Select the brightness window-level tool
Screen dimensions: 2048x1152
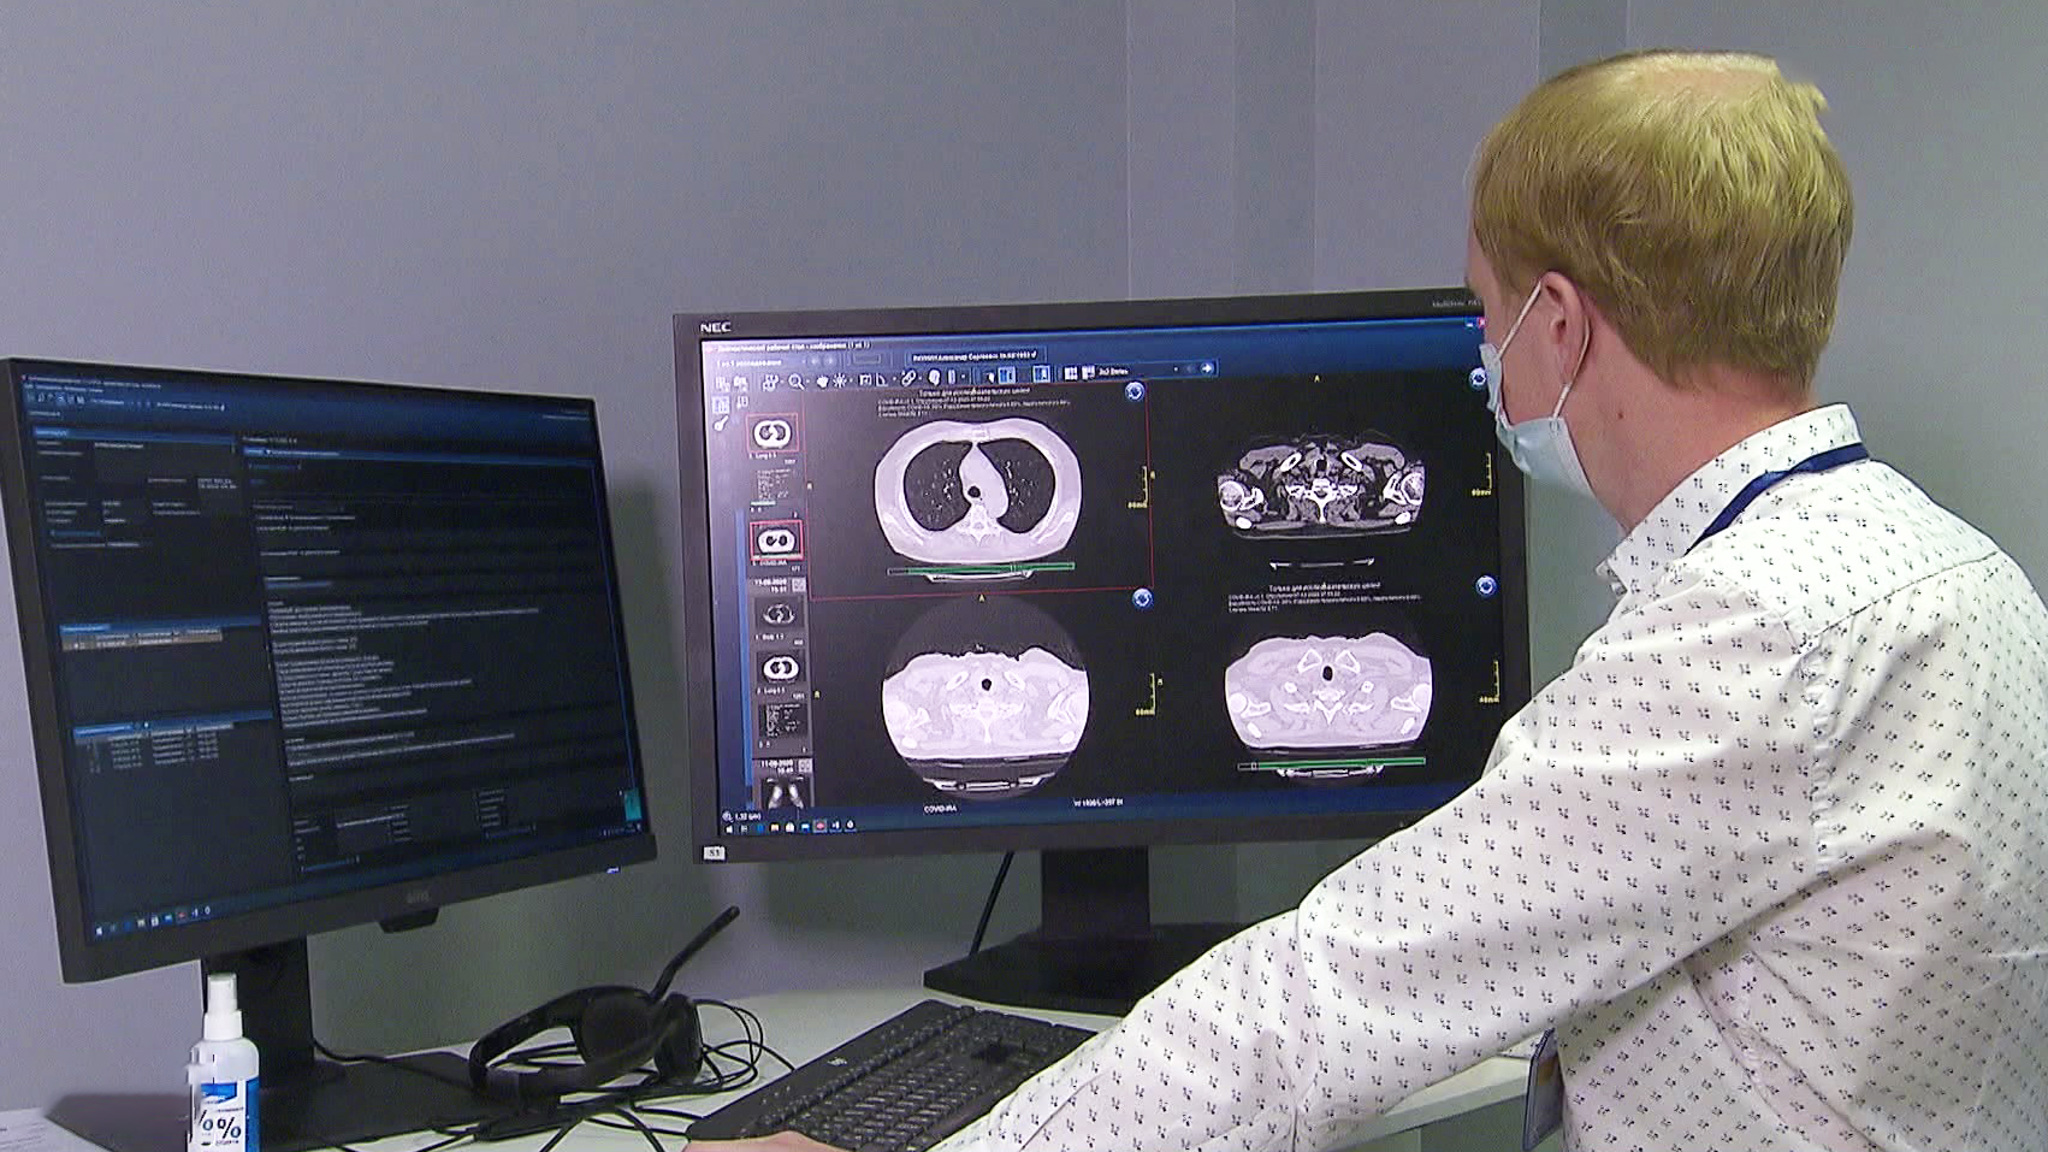[x=840, y=381]
